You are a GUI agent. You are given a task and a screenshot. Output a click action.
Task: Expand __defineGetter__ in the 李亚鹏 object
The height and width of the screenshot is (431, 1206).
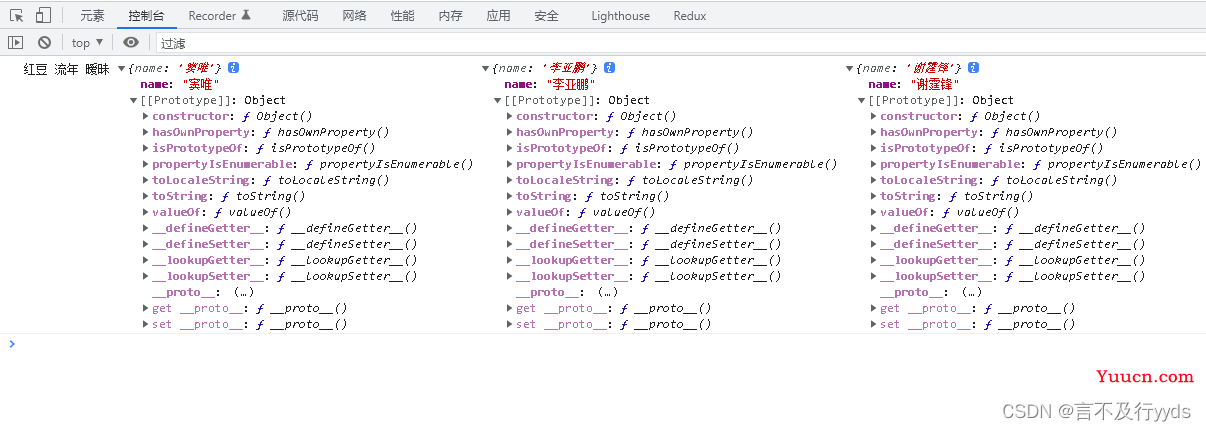click(x=510, y=228)
